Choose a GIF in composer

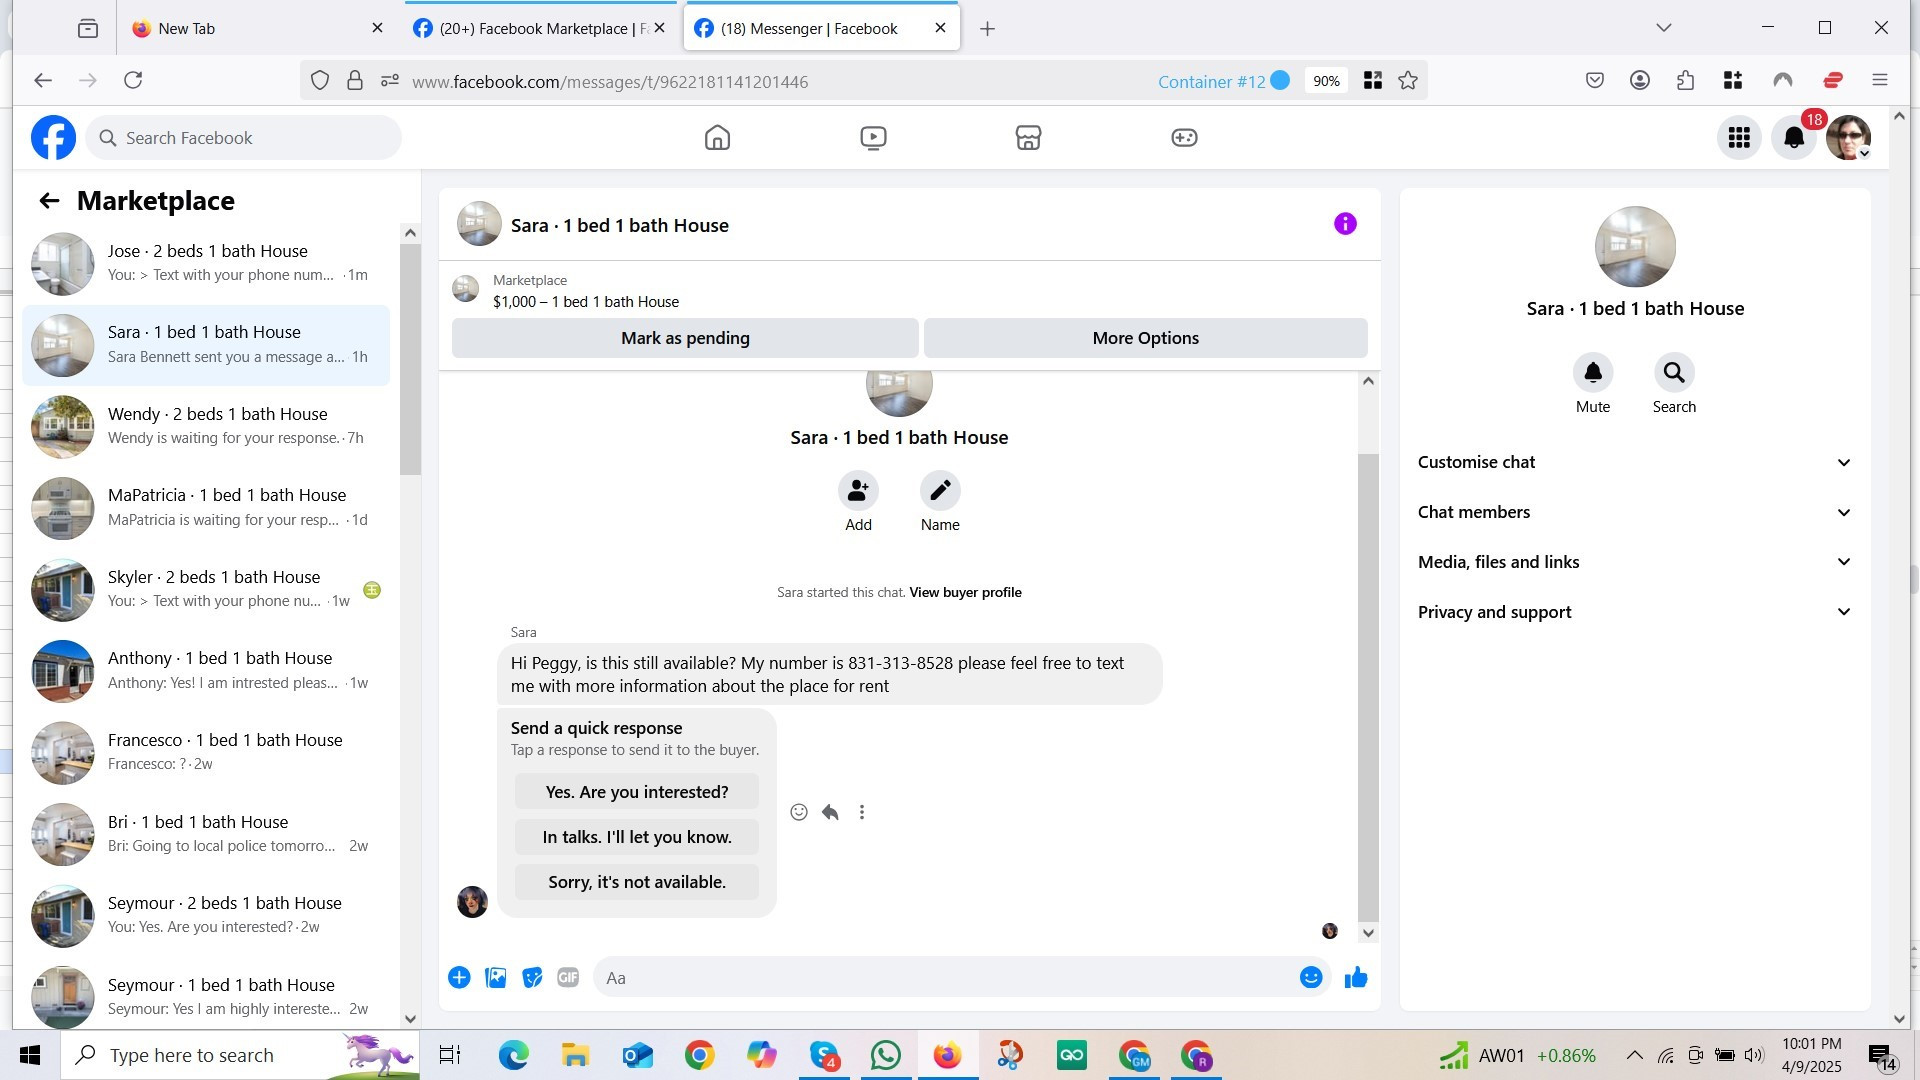point(568,978)
